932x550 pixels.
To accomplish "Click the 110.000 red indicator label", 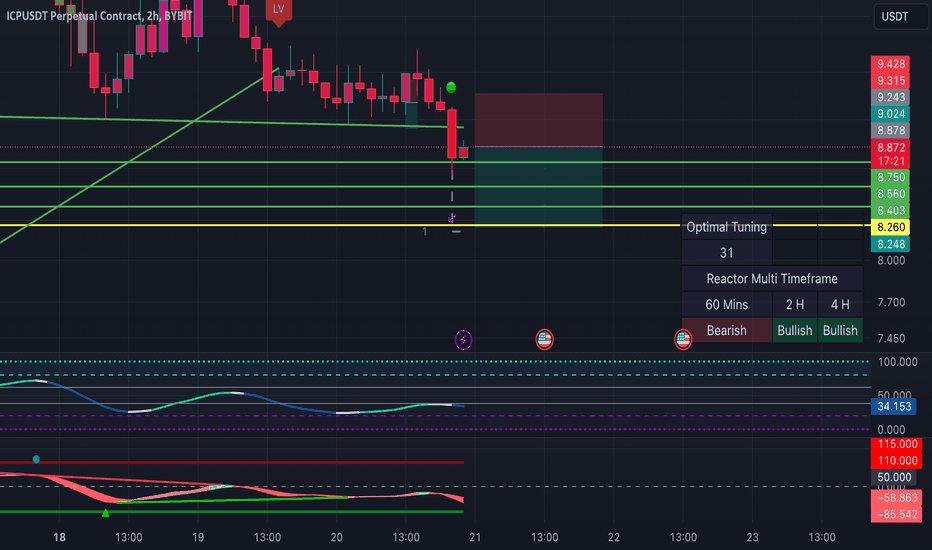I will [x=896, y=461].
